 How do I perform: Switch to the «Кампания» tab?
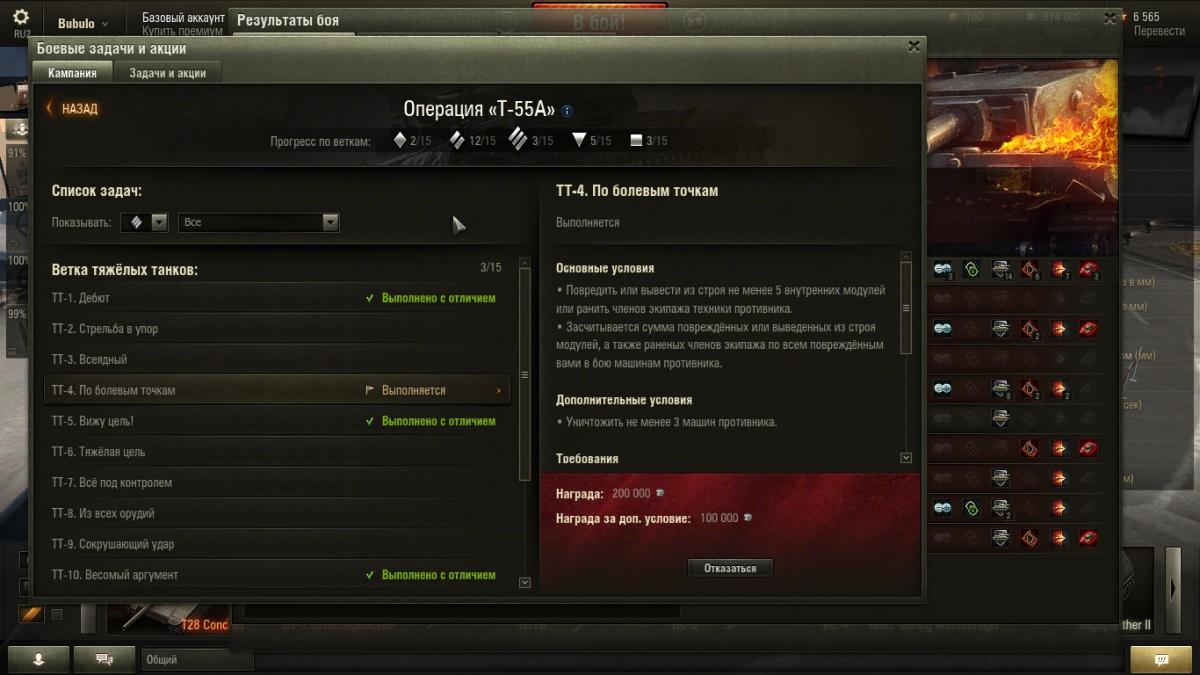pos(73,73)
